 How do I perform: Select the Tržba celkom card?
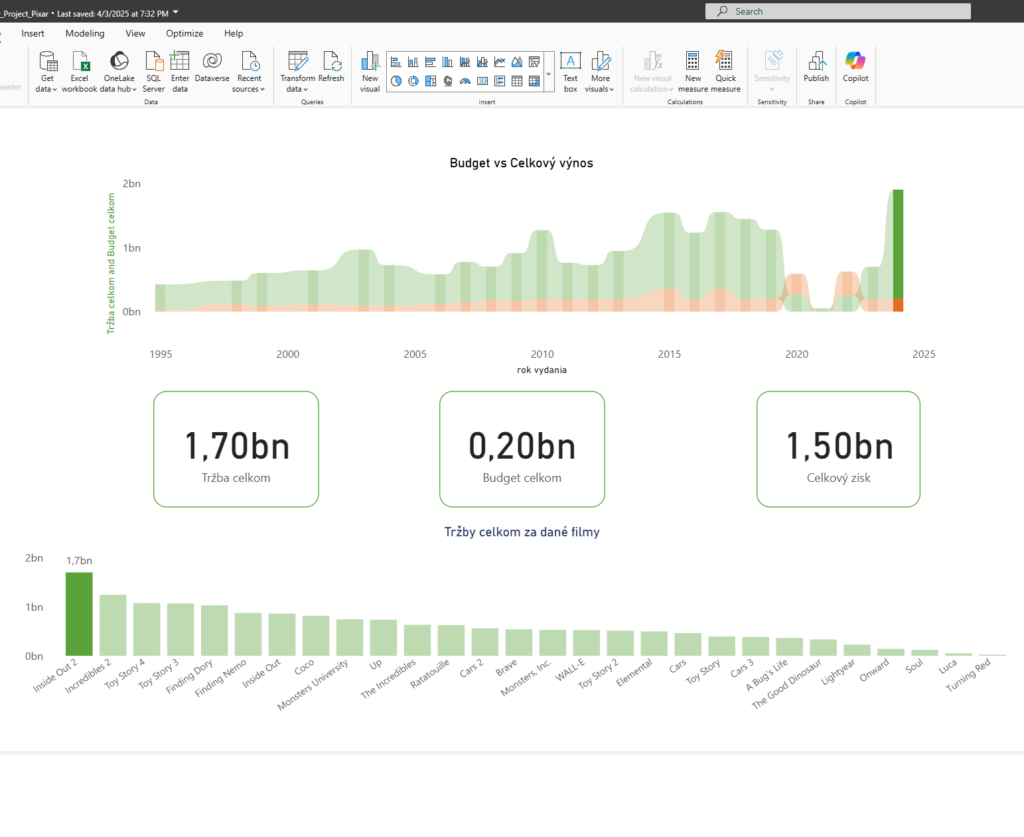tap(236, 449)
